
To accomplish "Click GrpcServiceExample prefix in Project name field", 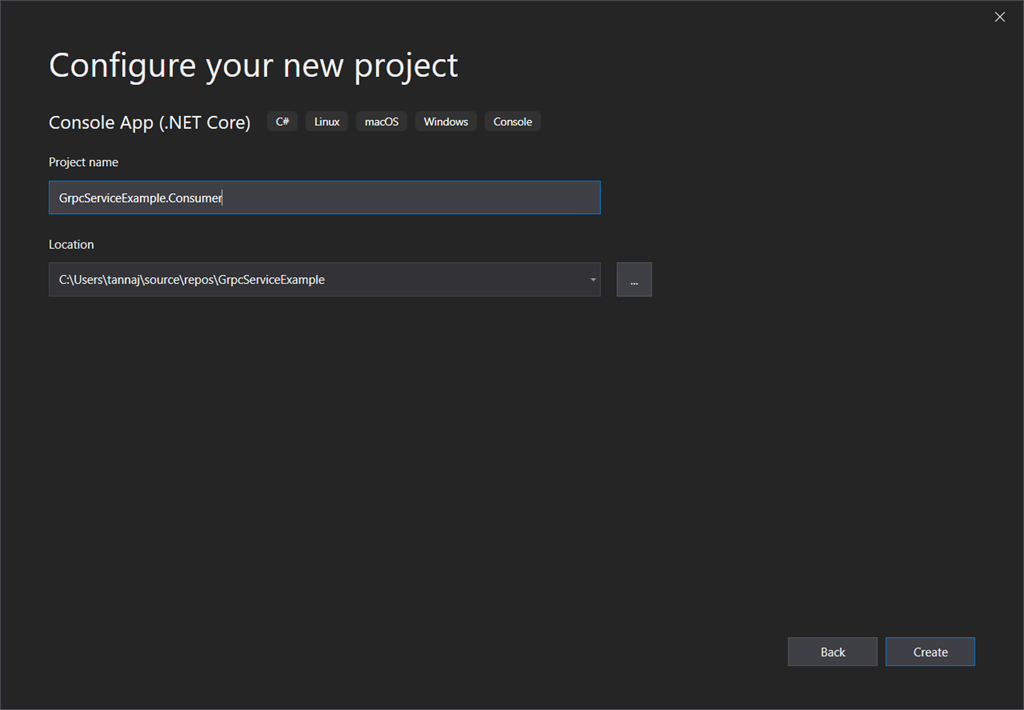I will [110, 198].
